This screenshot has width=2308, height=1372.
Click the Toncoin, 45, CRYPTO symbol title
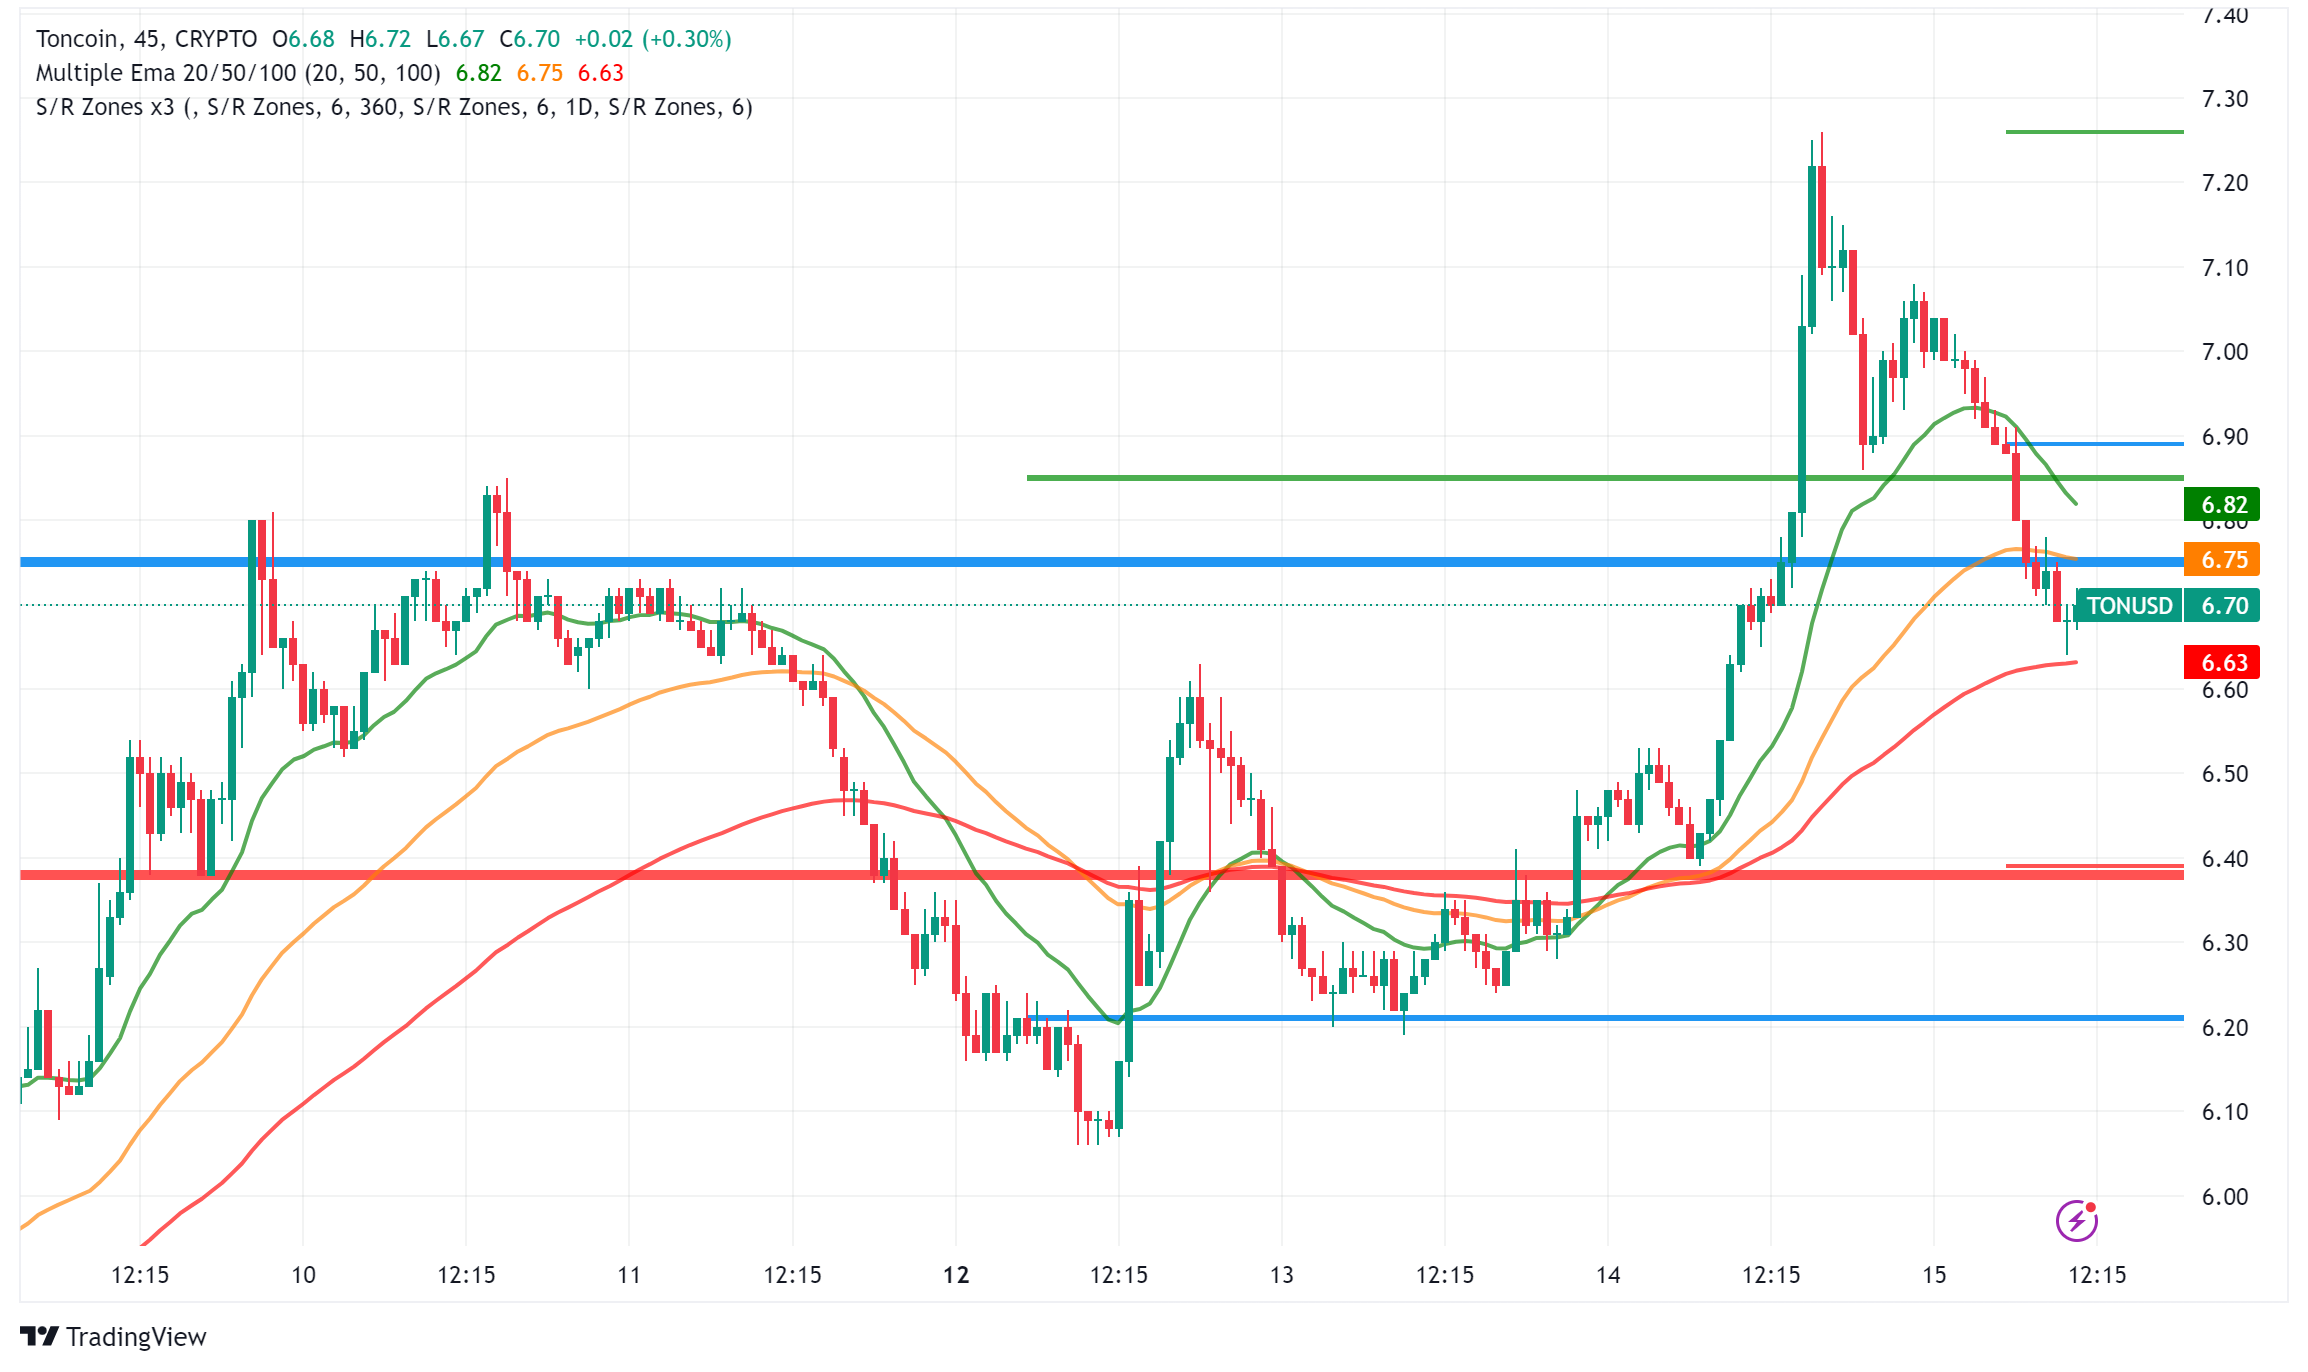pyautogui.click(x=146, y=39)
